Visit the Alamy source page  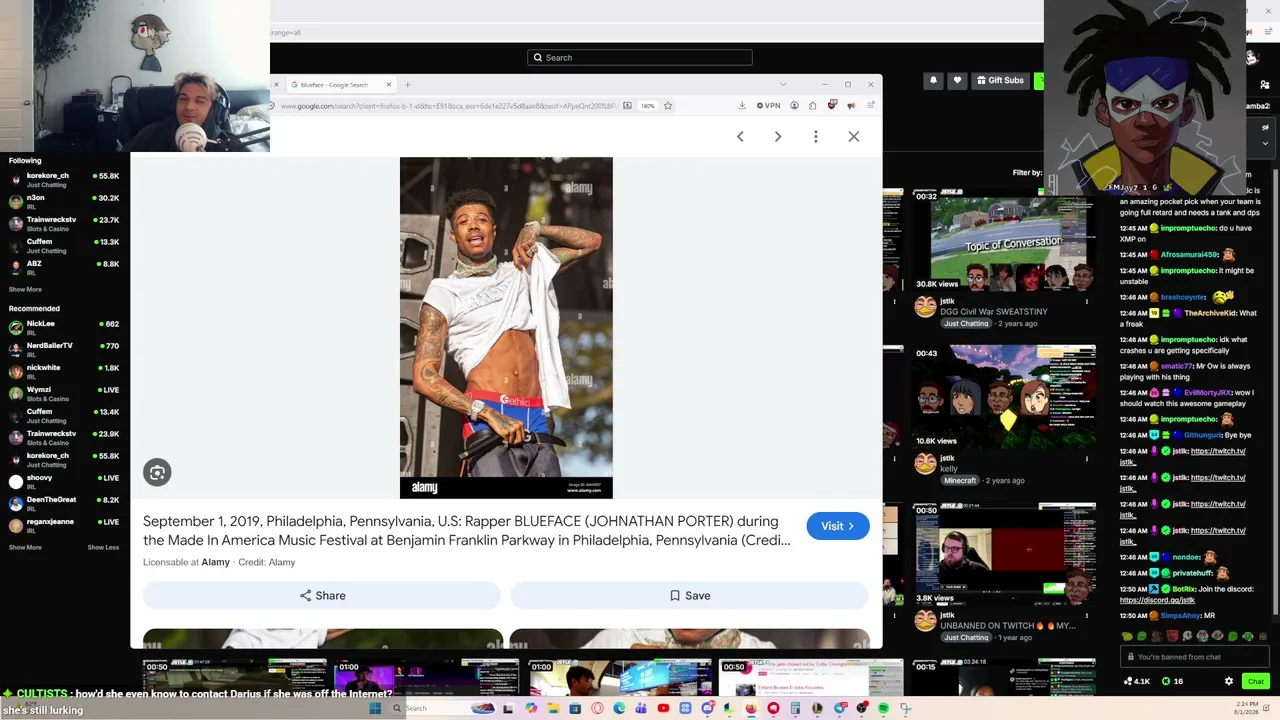(838, 526)
